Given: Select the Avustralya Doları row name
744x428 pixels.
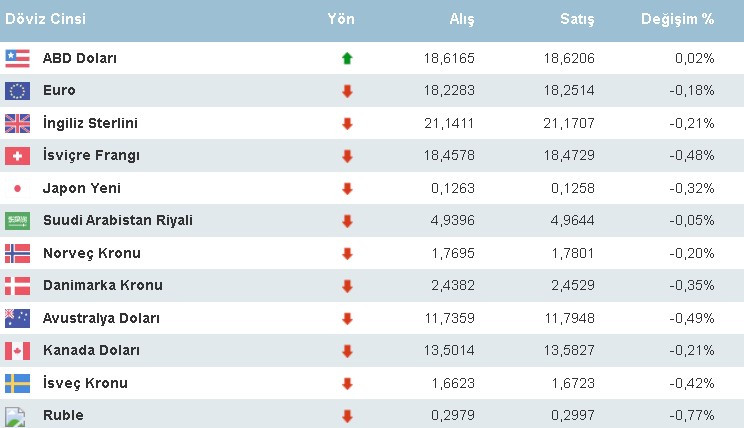Looking at the screenshot, I should (101, 318).
